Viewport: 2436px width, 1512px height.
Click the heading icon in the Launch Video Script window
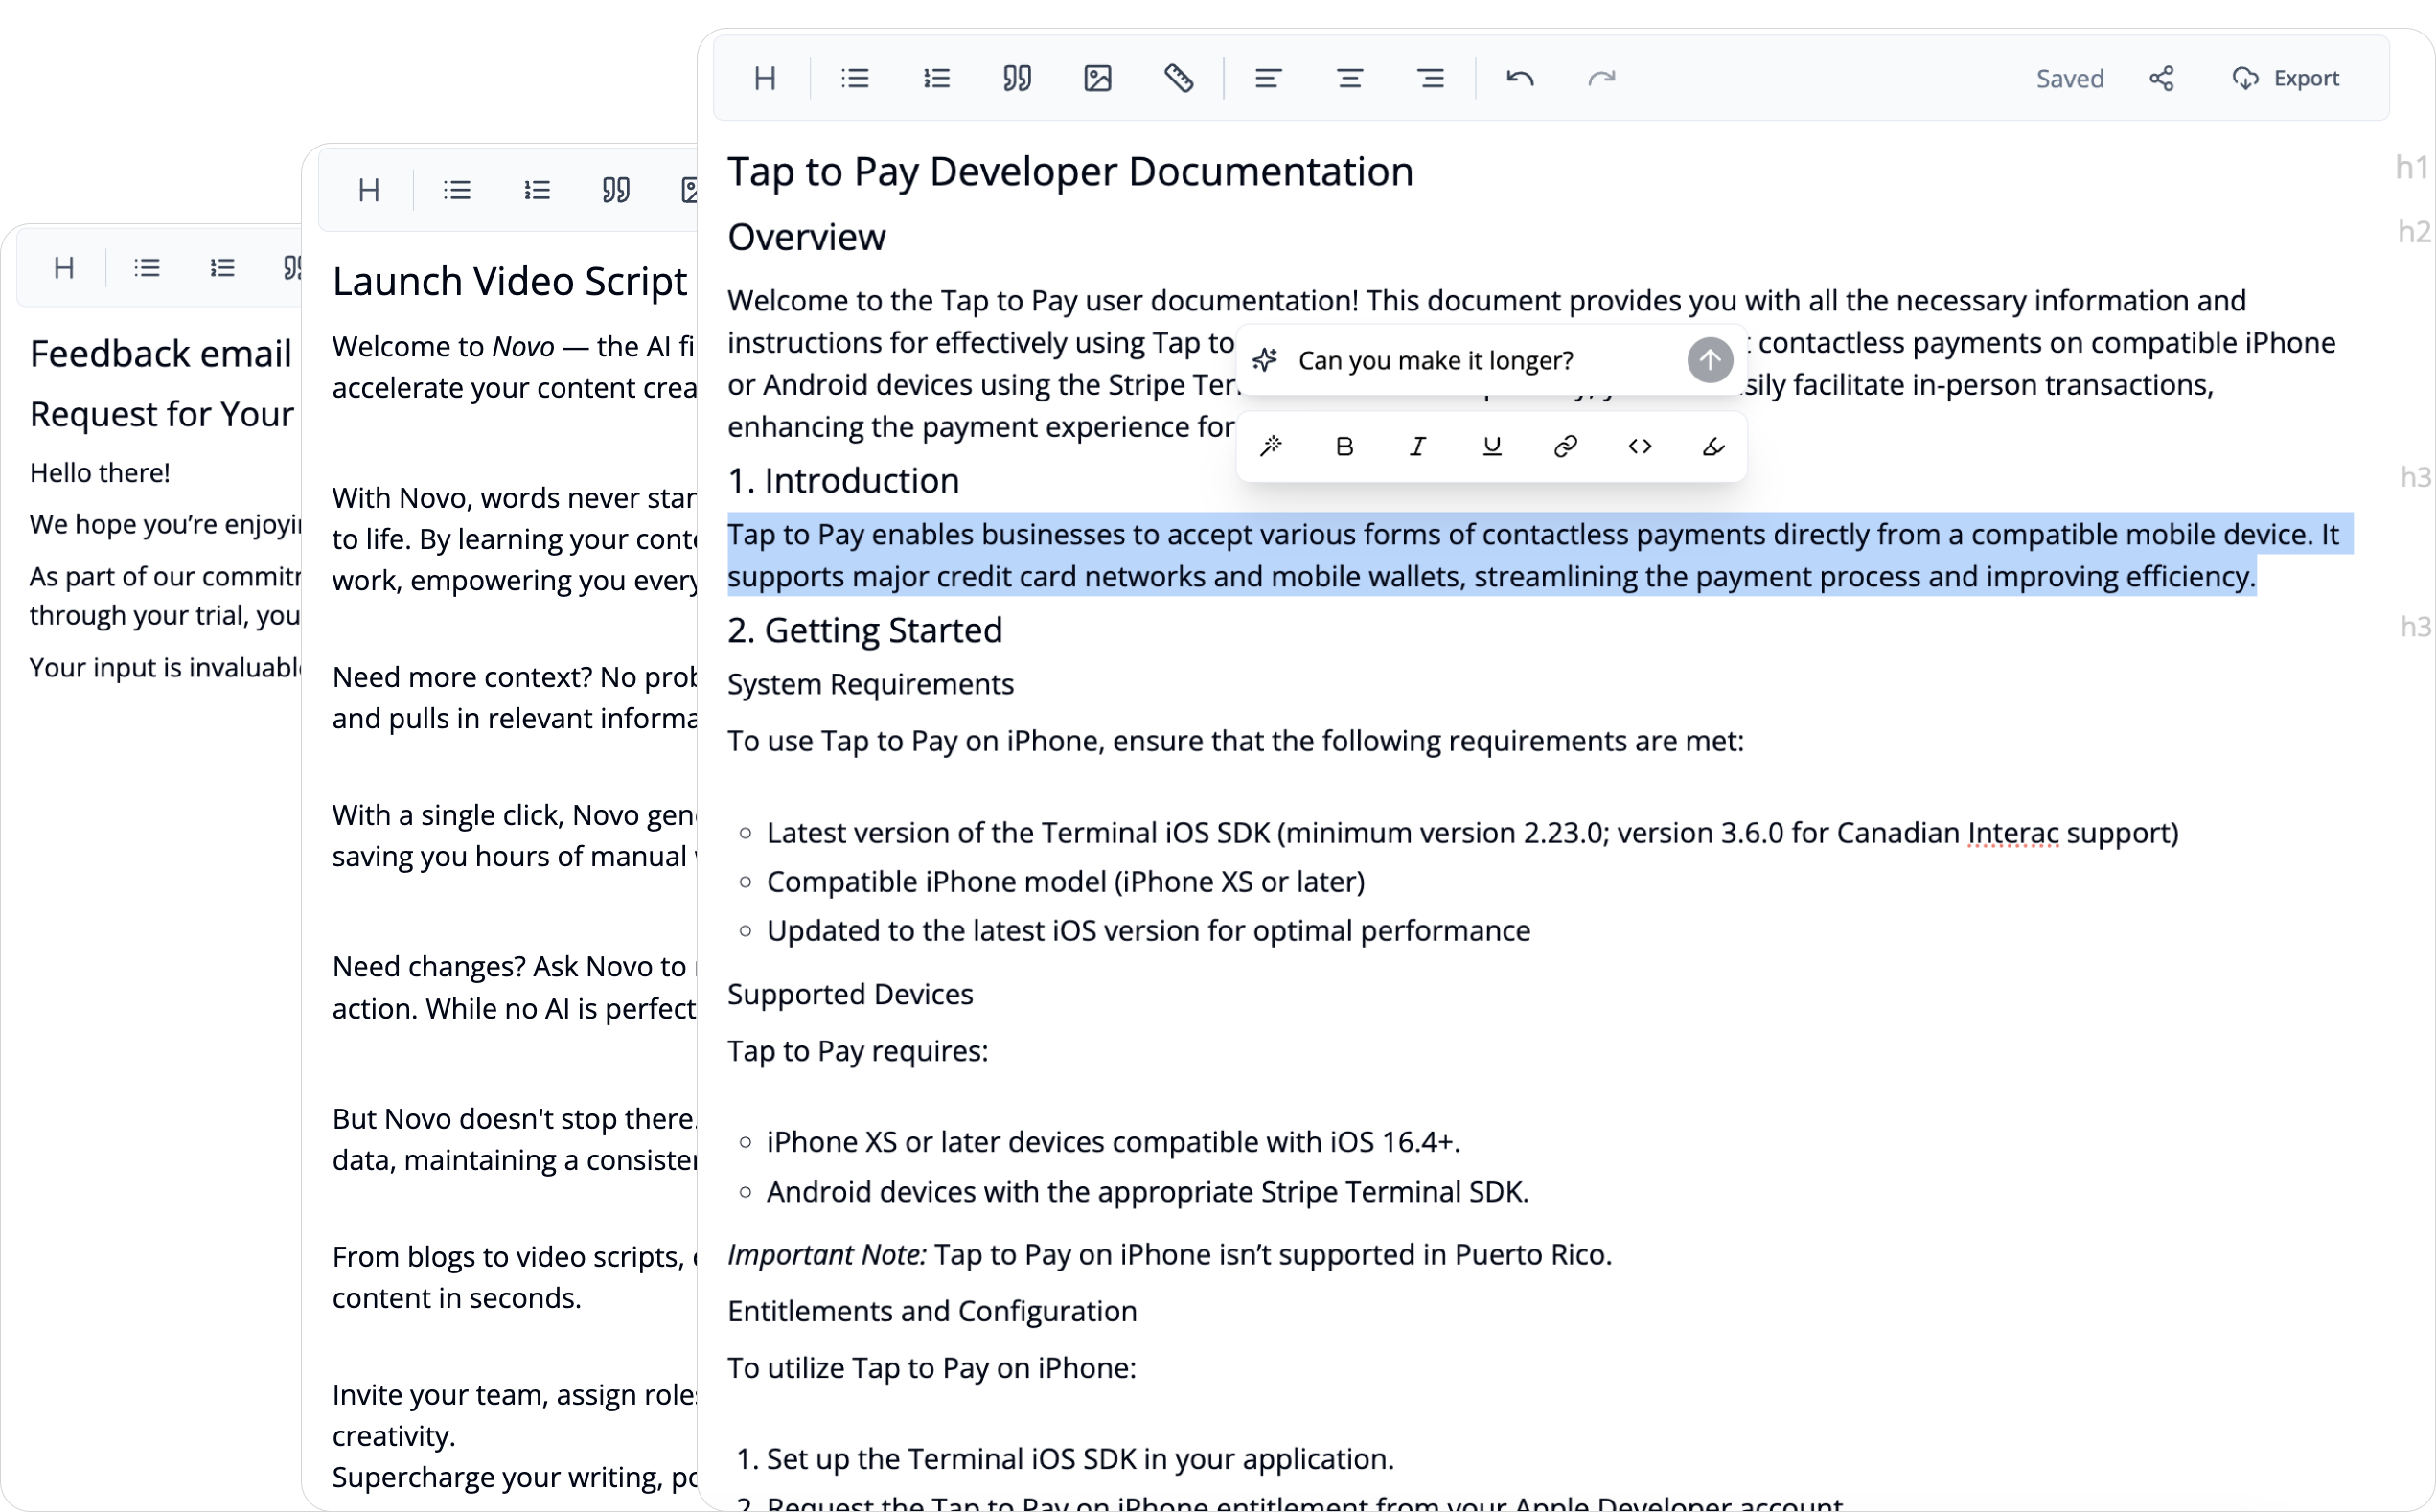point(369,190)
